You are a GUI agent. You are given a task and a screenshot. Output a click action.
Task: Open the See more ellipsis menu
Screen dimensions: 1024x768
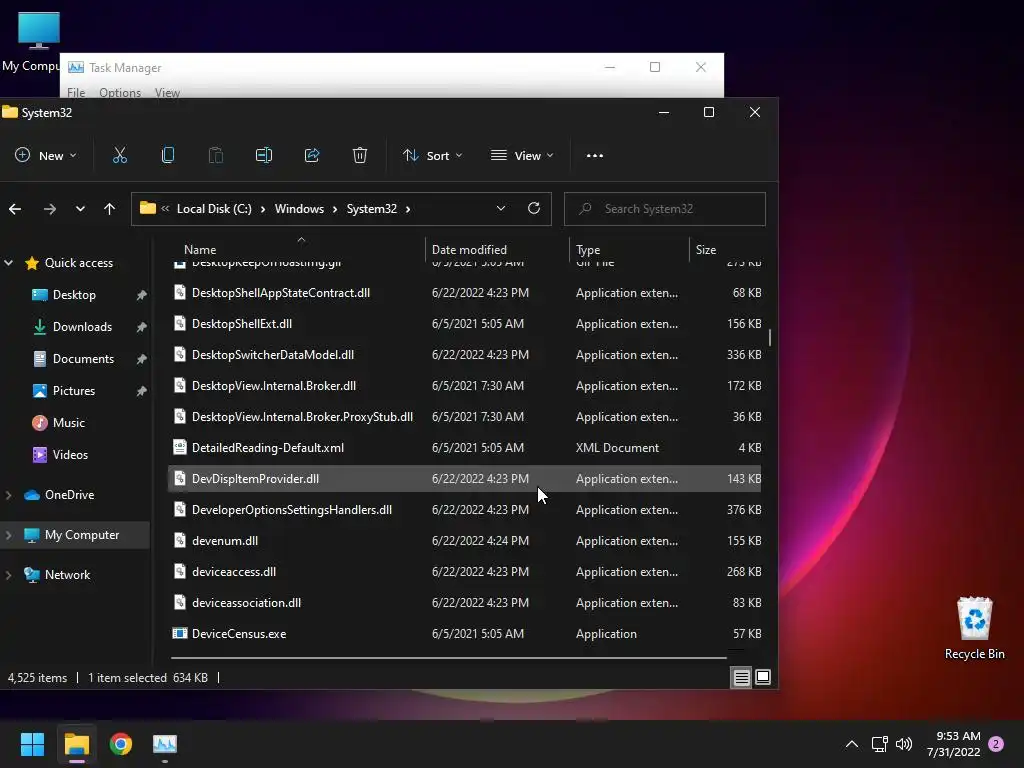(x=594, y=155)
